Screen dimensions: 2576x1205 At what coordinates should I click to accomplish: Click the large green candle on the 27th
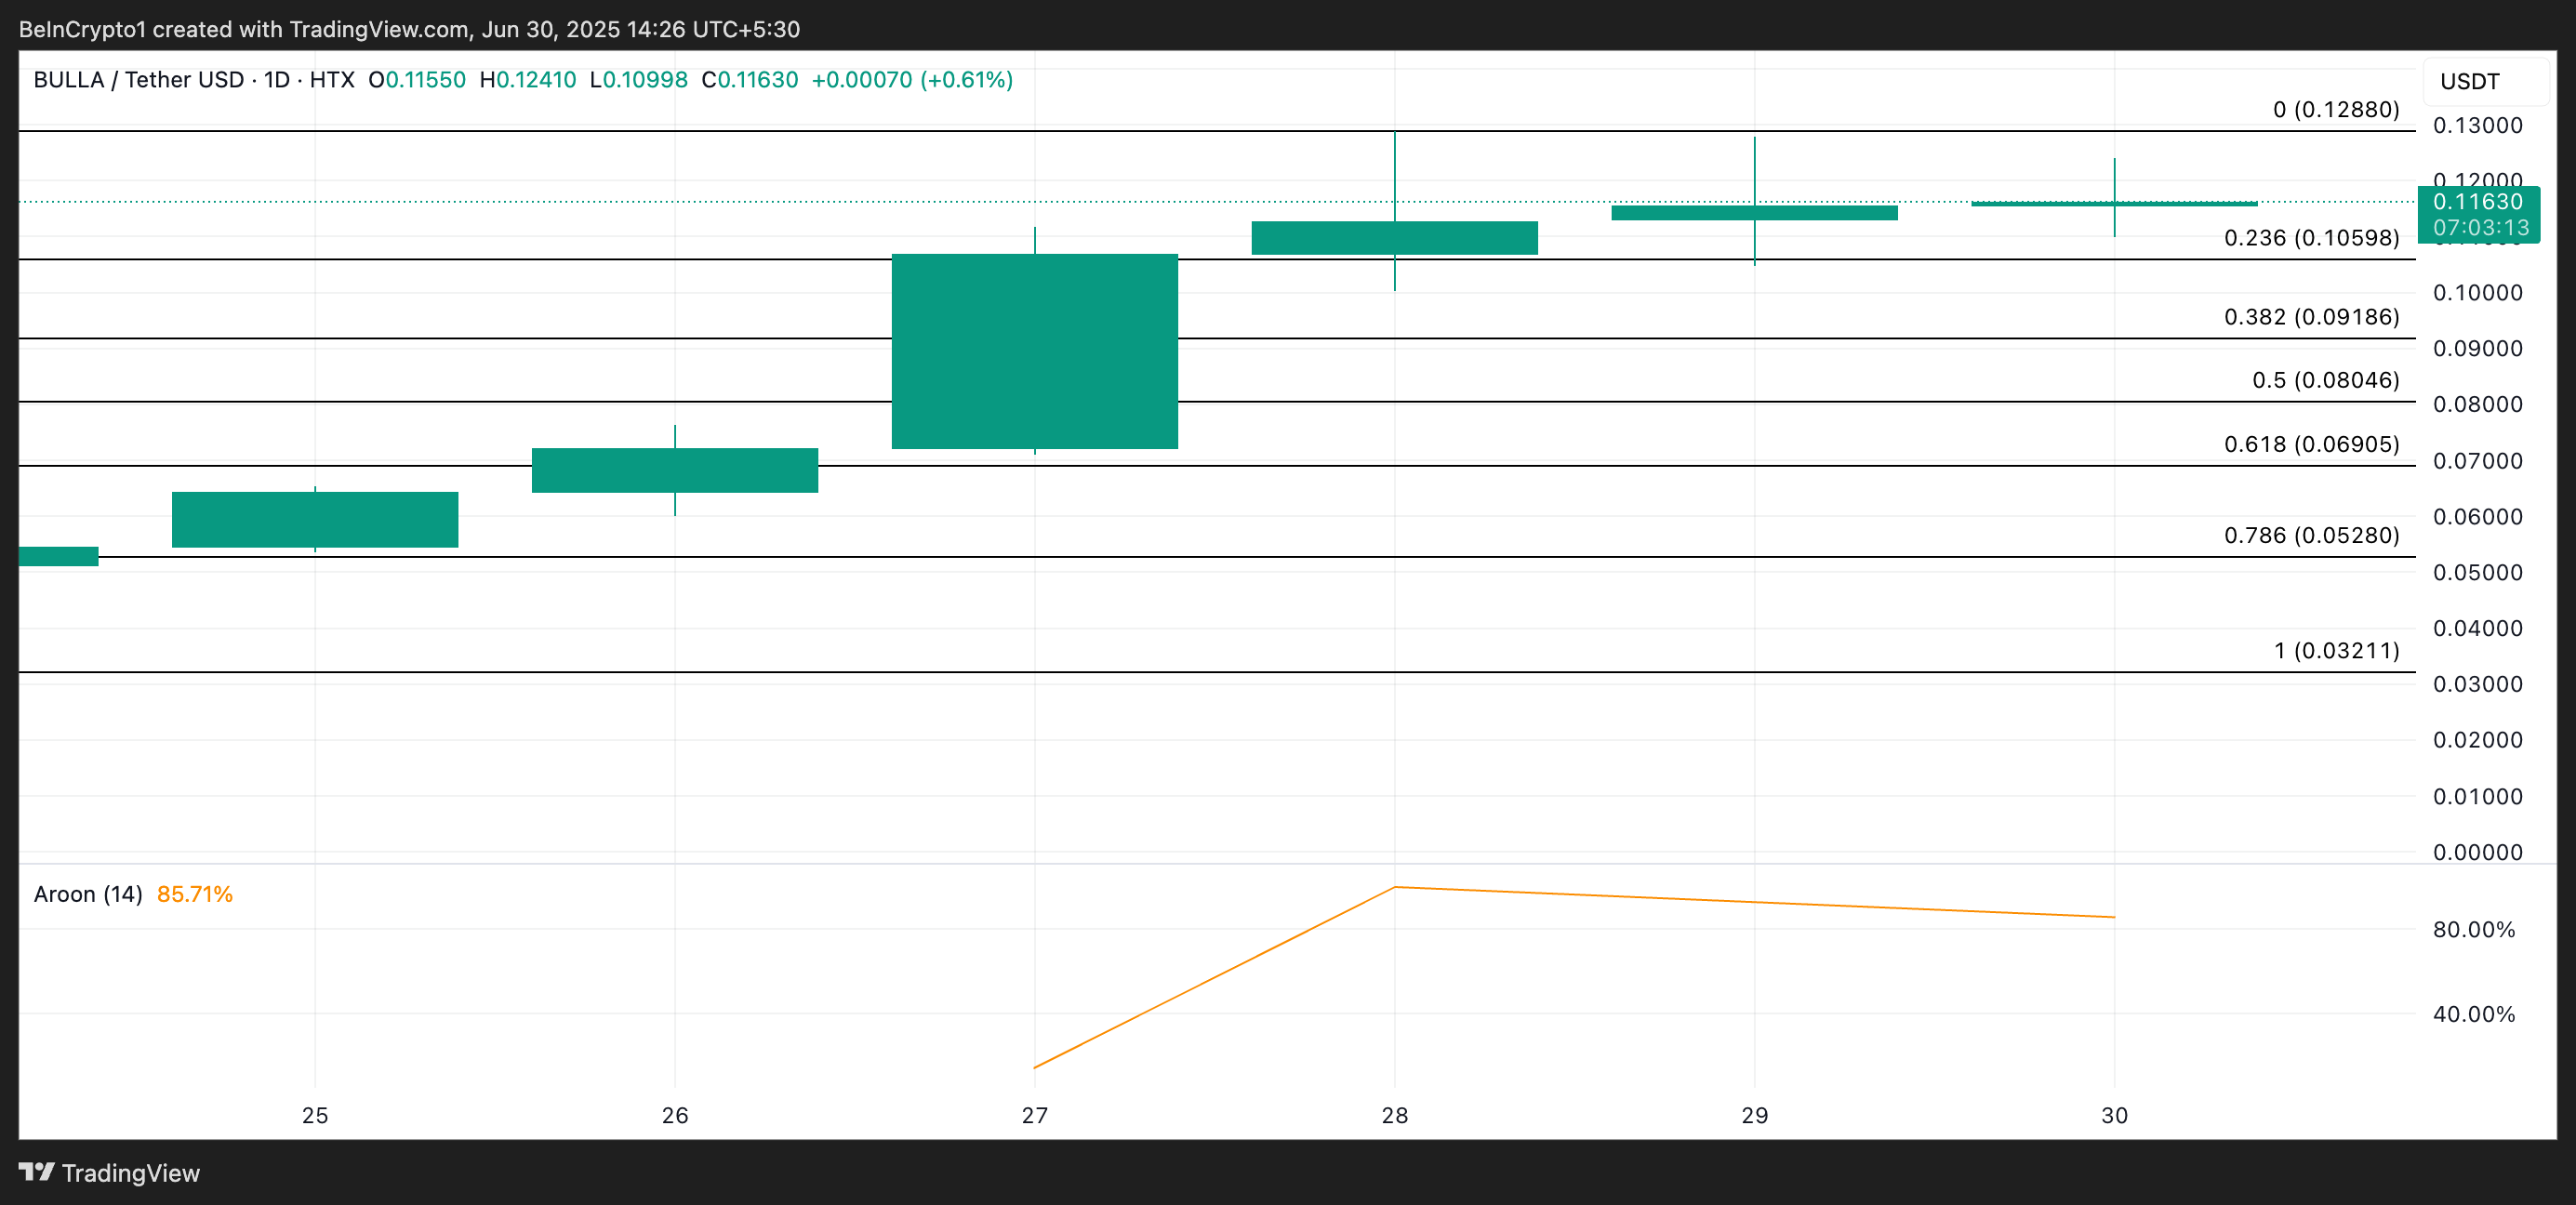pos(1034,351)
